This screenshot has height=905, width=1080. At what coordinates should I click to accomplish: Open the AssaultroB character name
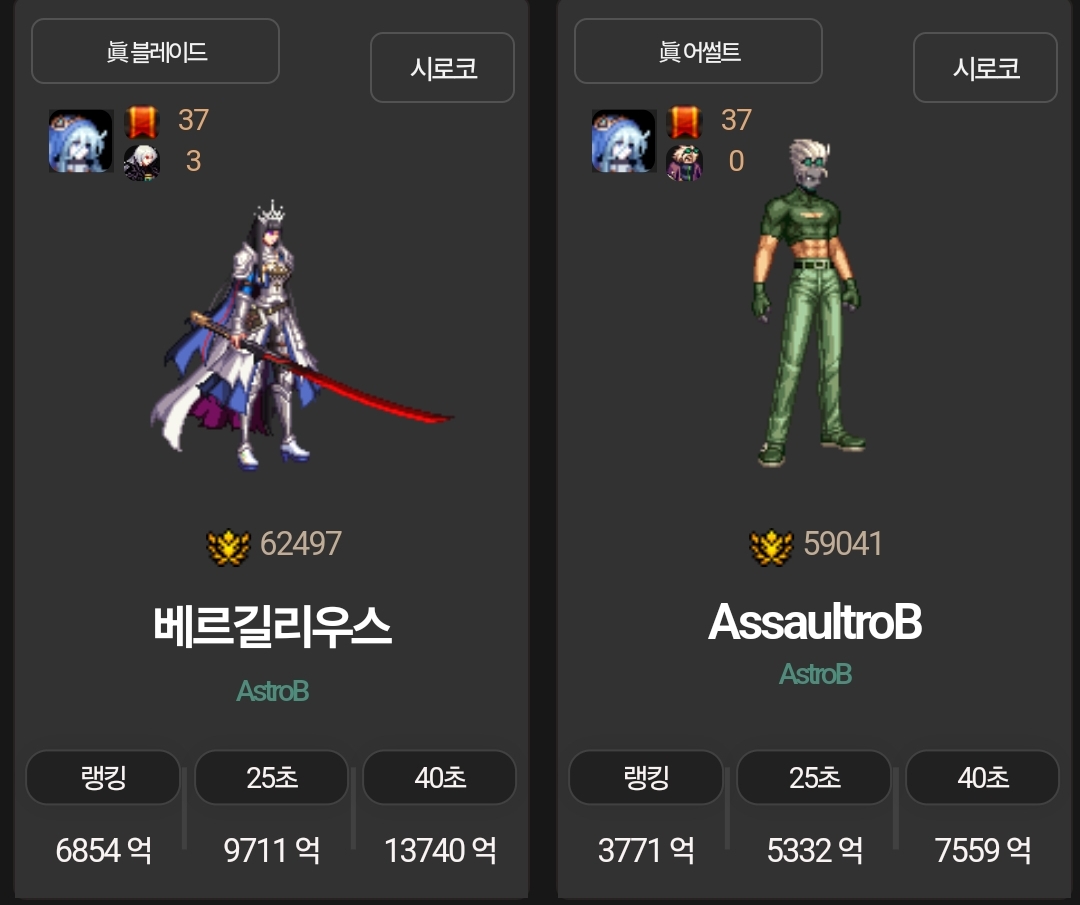click(815, 622)
